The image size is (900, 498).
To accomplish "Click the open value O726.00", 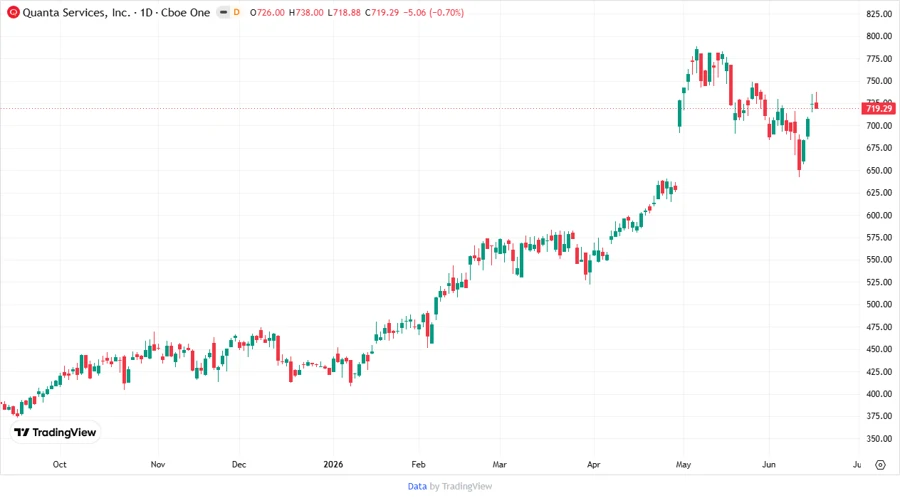I will coord(267,13).
